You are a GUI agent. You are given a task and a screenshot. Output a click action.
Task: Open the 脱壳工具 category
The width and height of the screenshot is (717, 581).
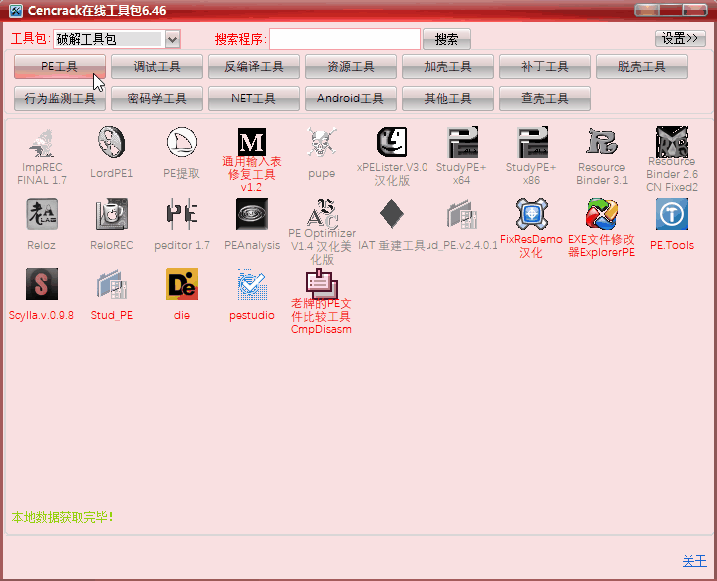642,67
